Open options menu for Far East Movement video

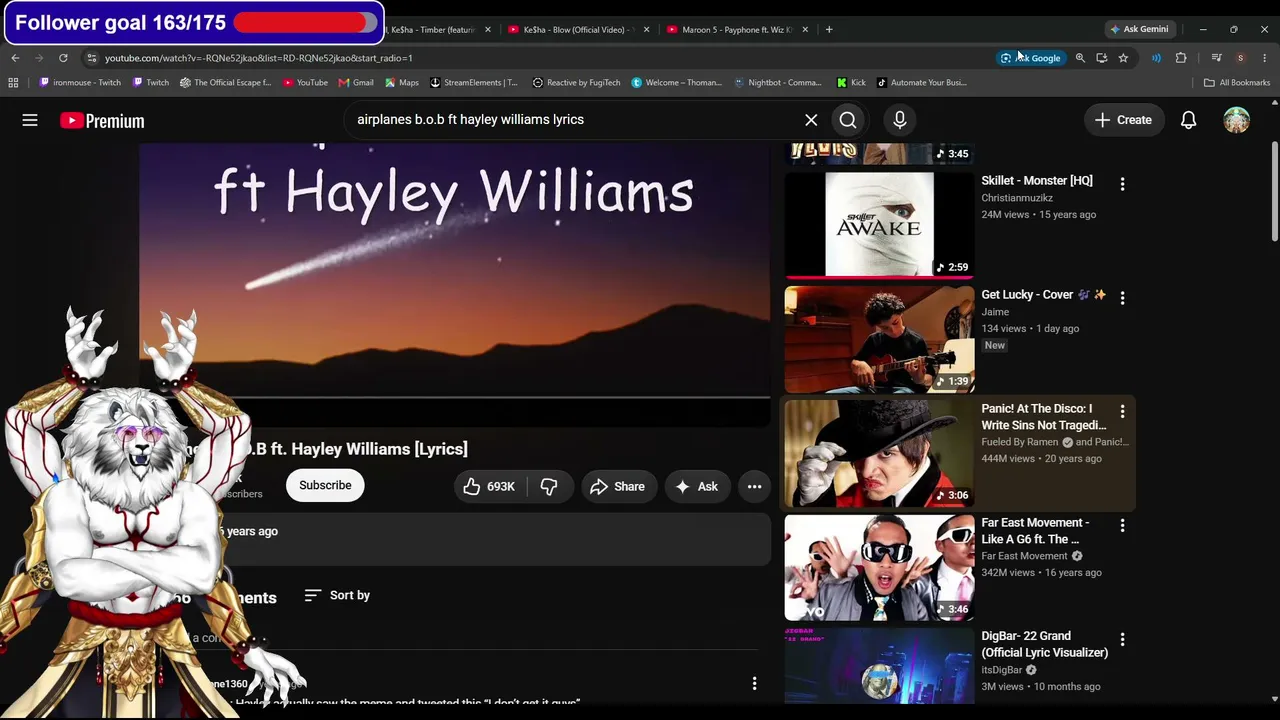(x=1122, y=526)
